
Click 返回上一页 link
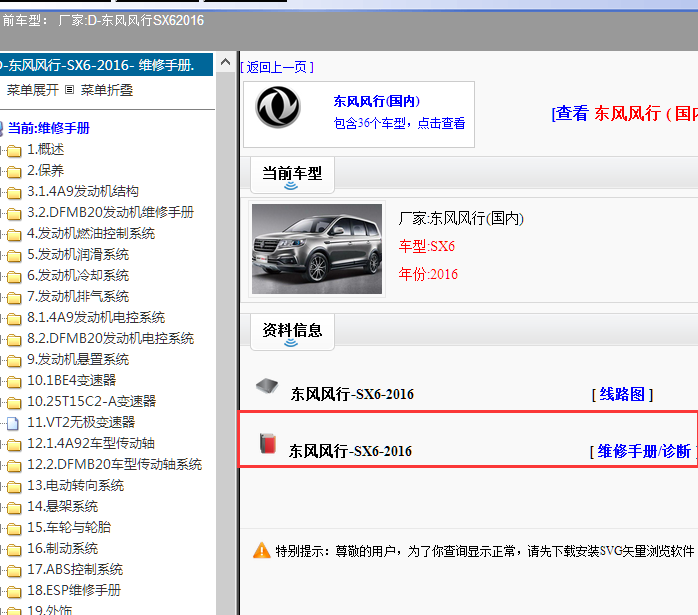[x=277, y=67]
